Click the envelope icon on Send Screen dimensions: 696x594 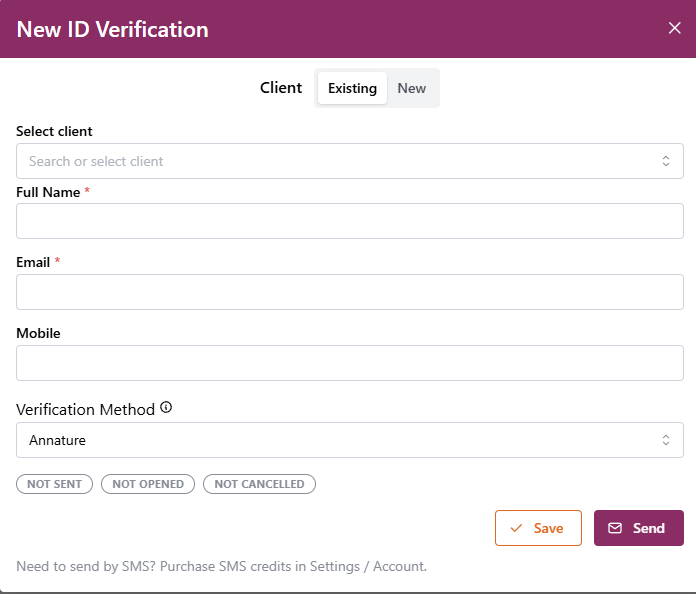click(x=615, y=528)
